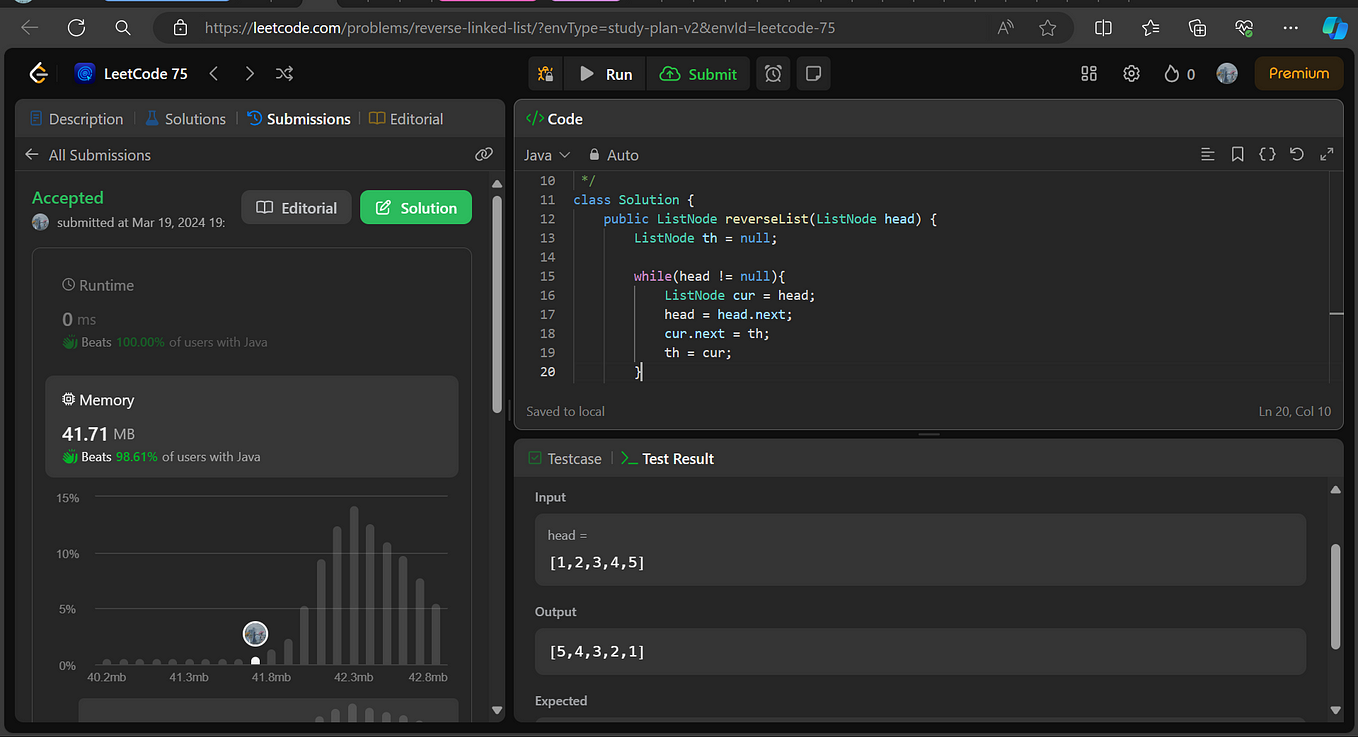Open the alarm clock timer
This screenshot has width=1358, height=737.
(x=773, y=74)
